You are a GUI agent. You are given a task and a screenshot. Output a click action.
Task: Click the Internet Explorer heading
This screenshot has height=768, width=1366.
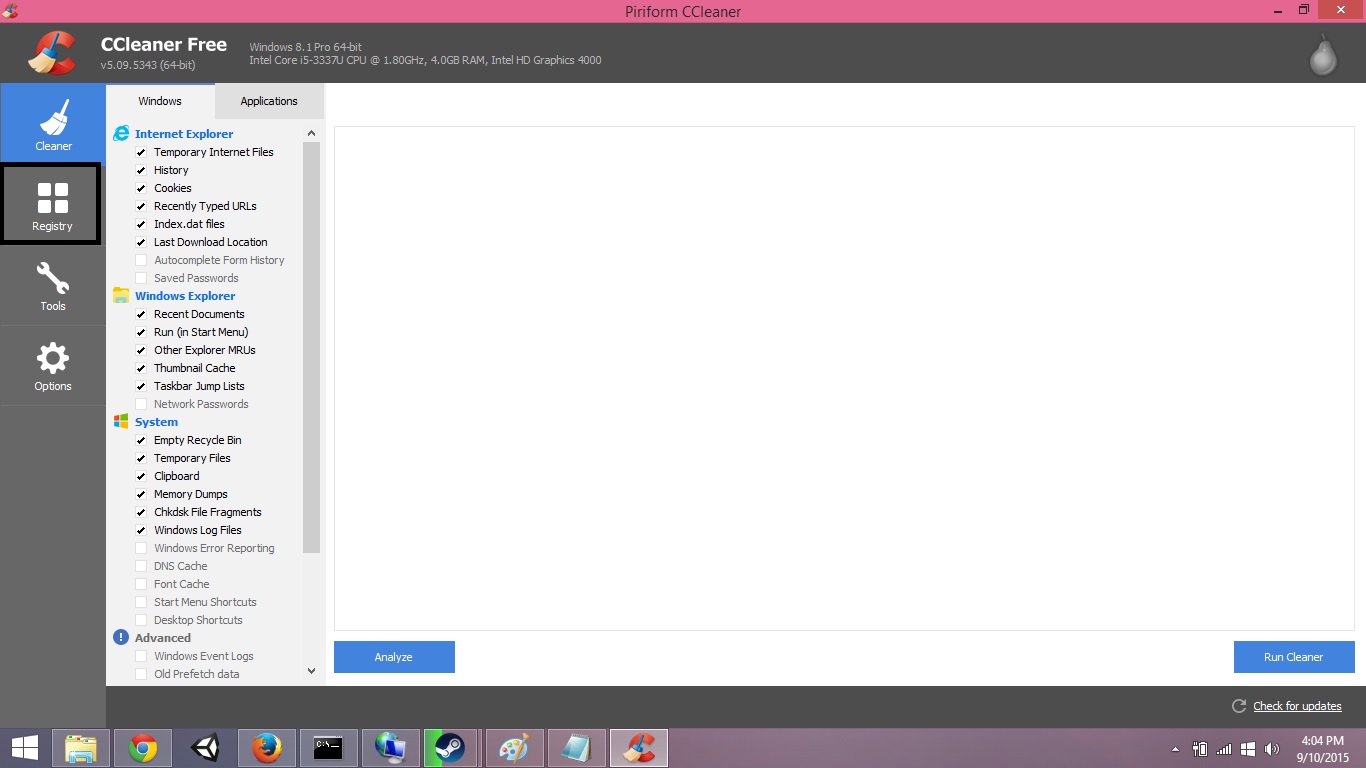[x=184, y=133]
